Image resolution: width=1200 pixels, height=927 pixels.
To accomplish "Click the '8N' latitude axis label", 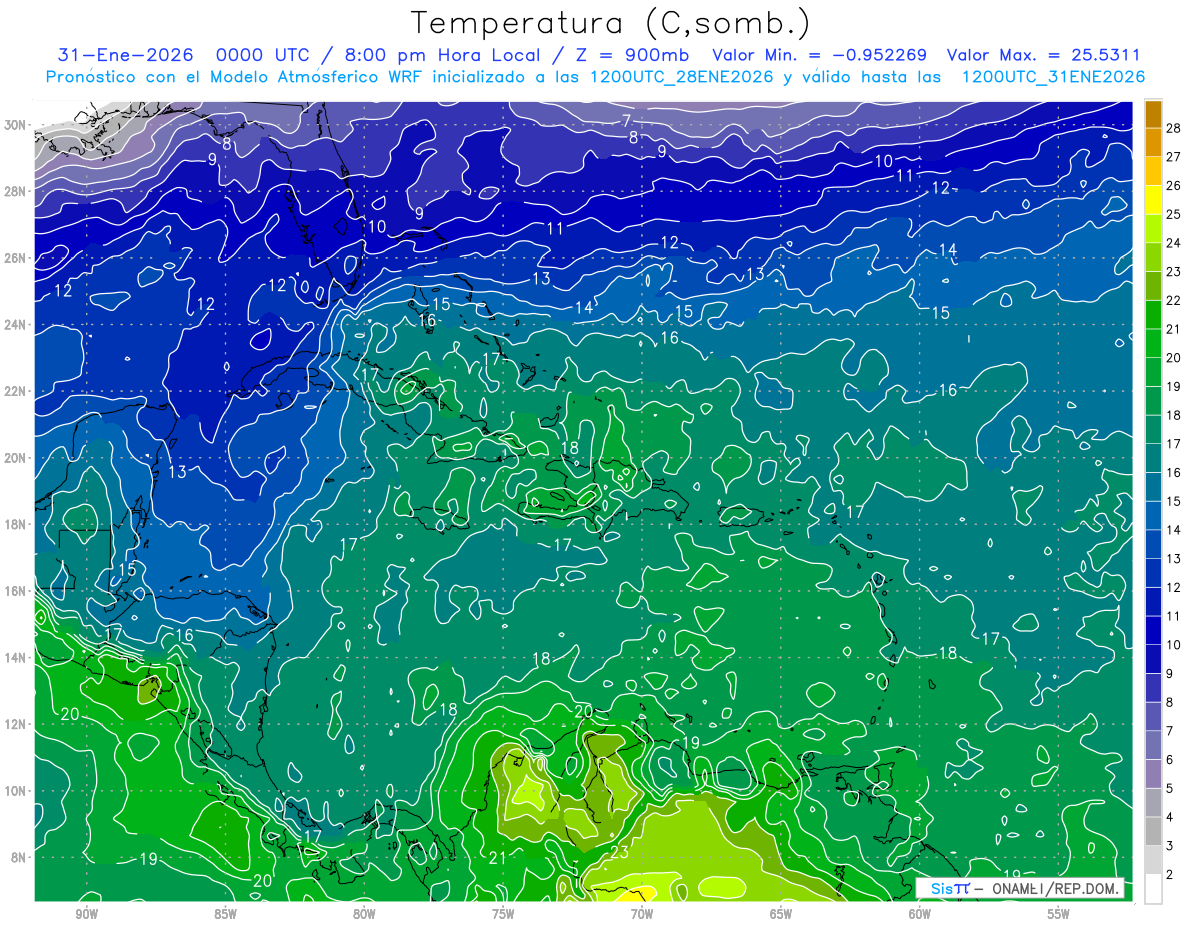I will pyautogui.click(x=19, y=857).
